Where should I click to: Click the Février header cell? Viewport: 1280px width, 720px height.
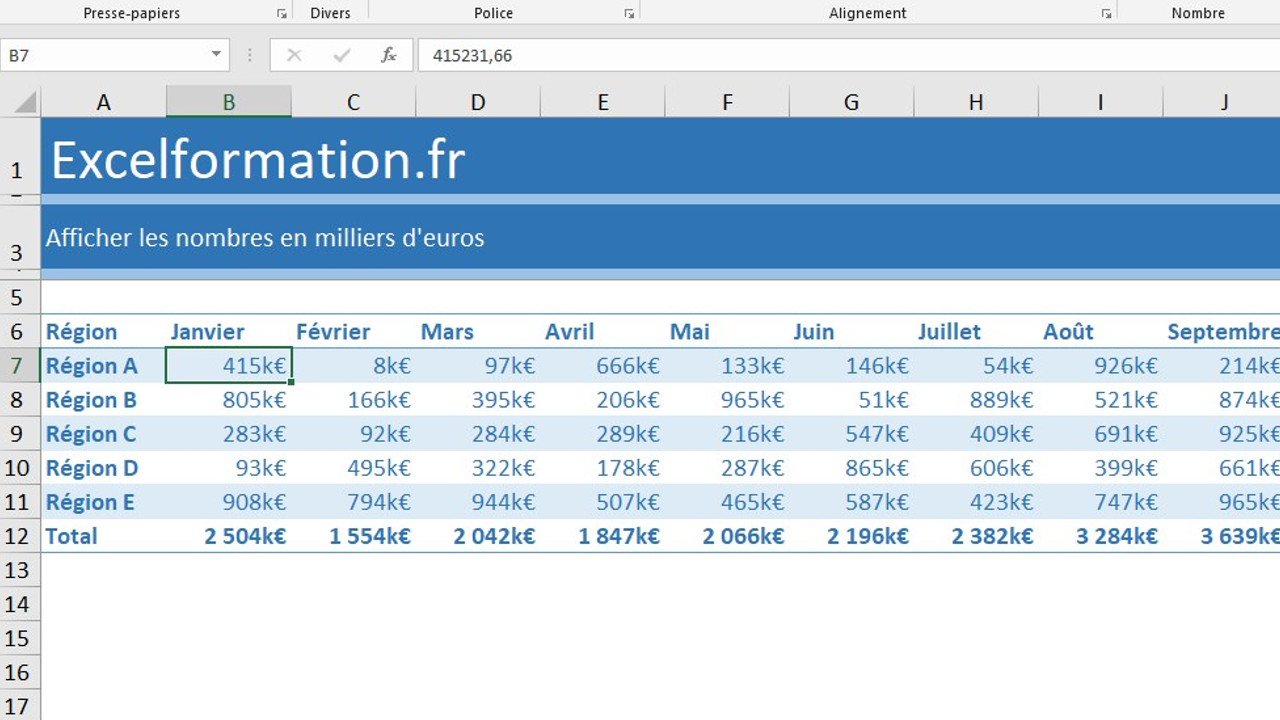pyautogui.click(x=353, y=332)
